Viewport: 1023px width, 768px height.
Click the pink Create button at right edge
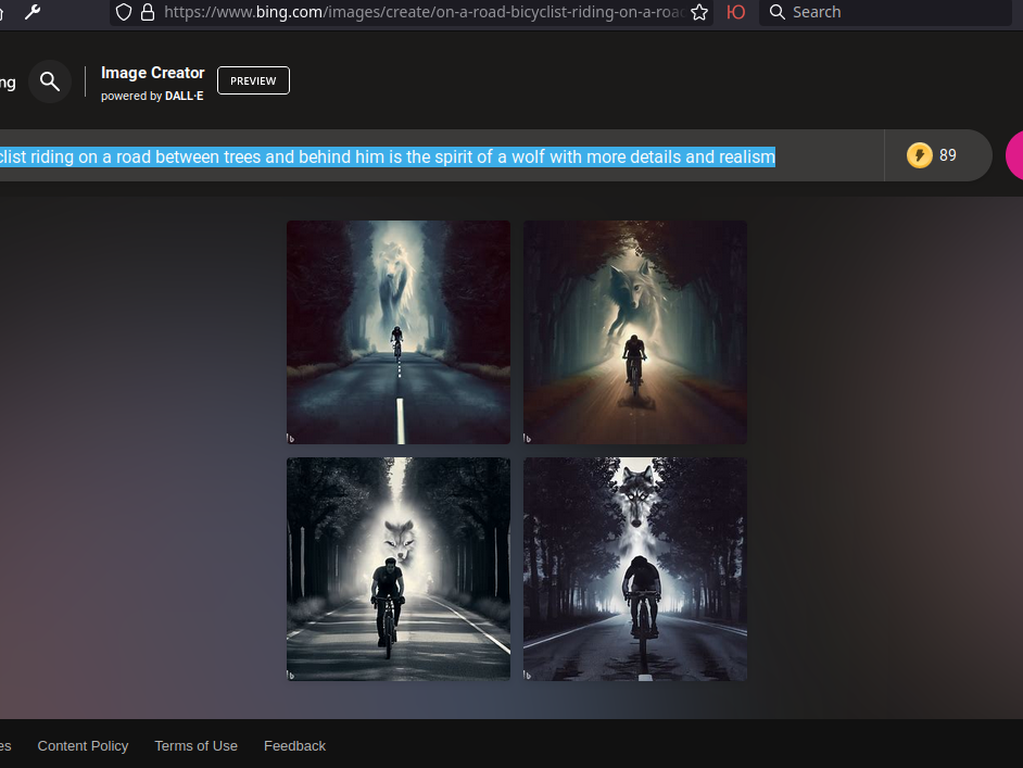pos(1014,155)
